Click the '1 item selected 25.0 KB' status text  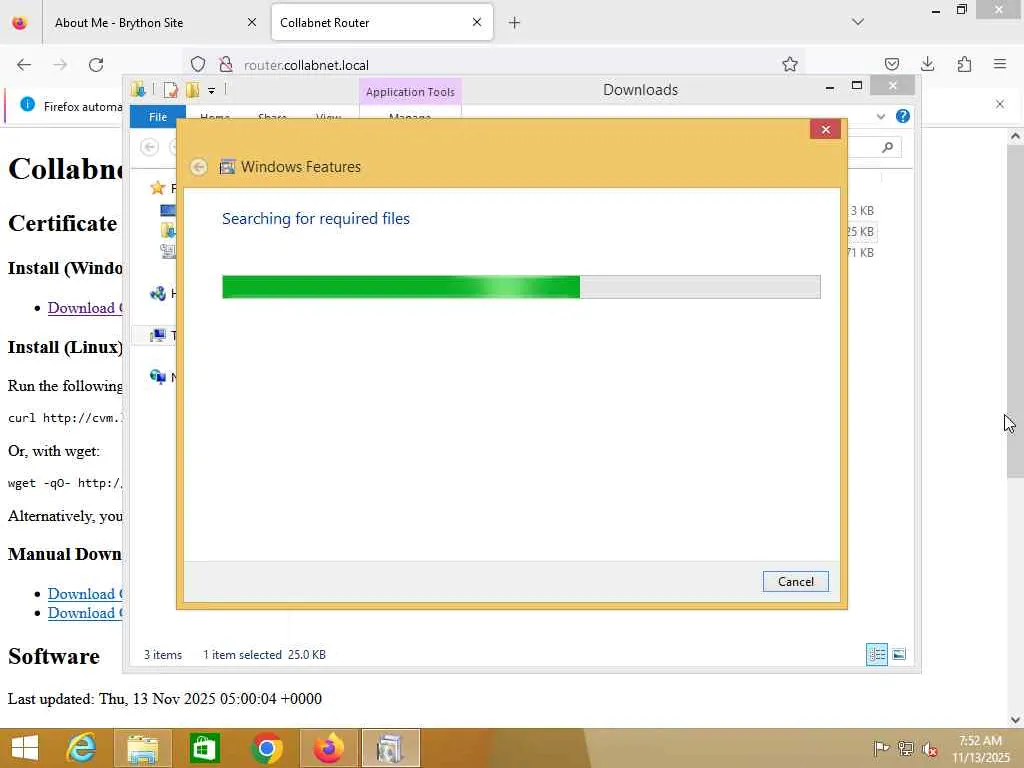click(264, 654)
